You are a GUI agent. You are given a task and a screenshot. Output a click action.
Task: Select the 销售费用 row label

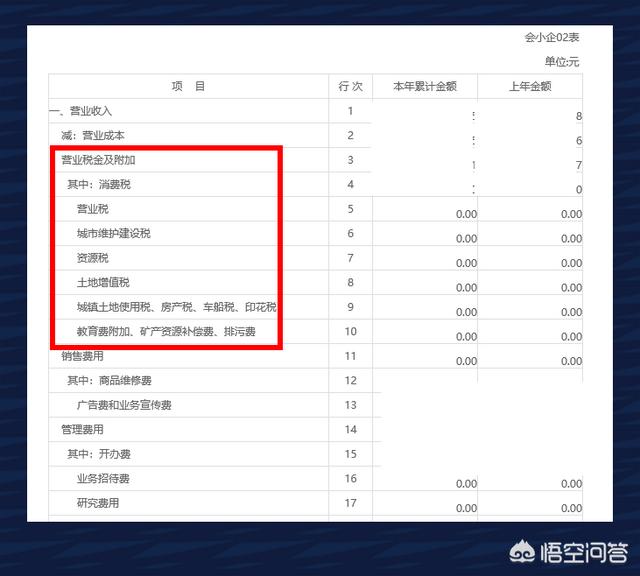[x=82, y=356]
